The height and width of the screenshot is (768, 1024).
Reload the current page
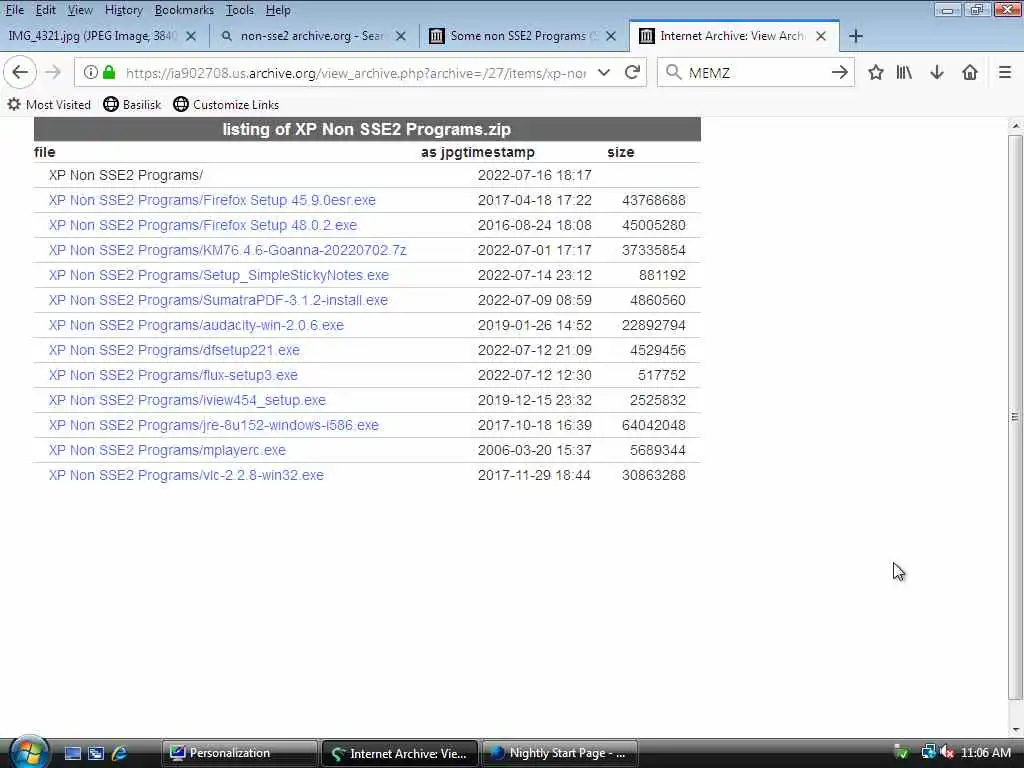pos(632,72)
